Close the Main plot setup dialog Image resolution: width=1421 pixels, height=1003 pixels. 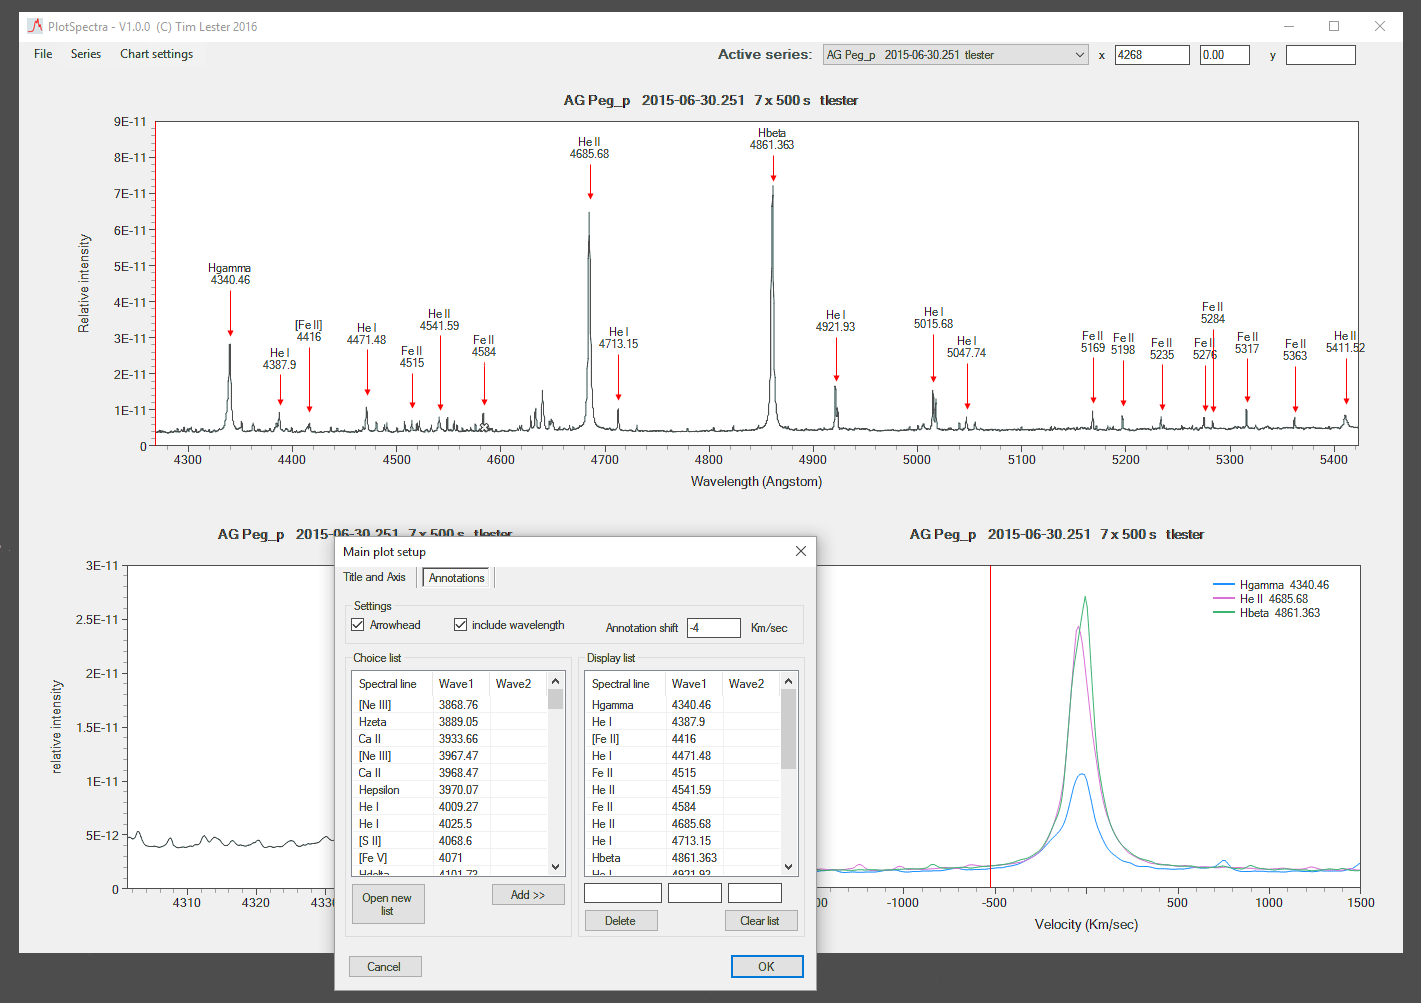click(x=800, y=551)
